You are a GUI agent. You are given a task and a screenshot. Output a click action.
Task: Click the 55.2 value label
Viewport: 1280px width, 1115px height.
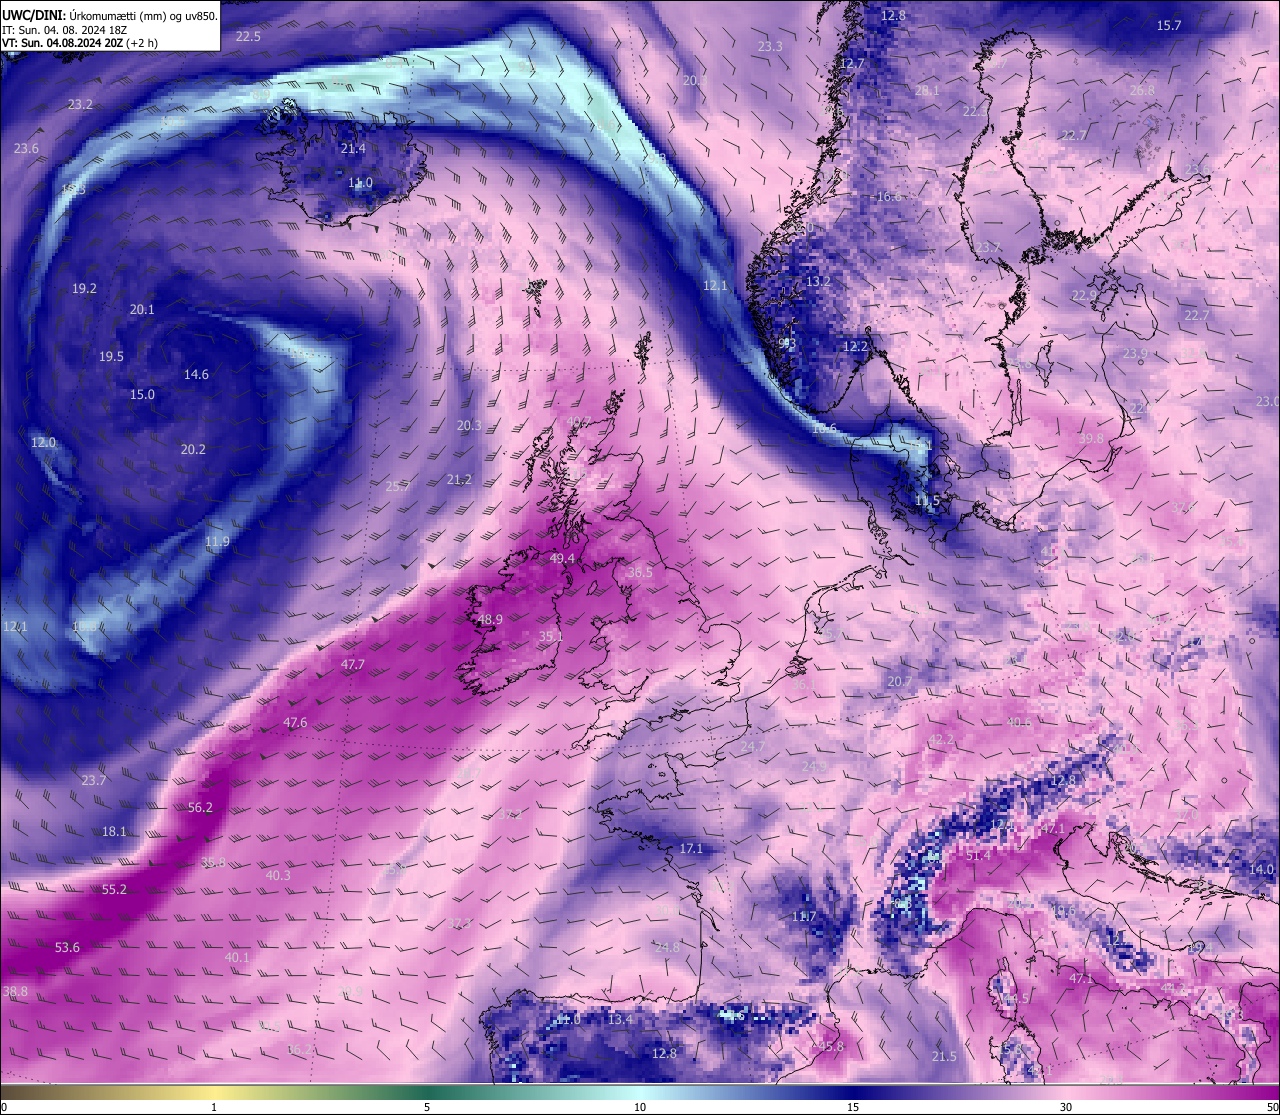(x=114, y=889)
